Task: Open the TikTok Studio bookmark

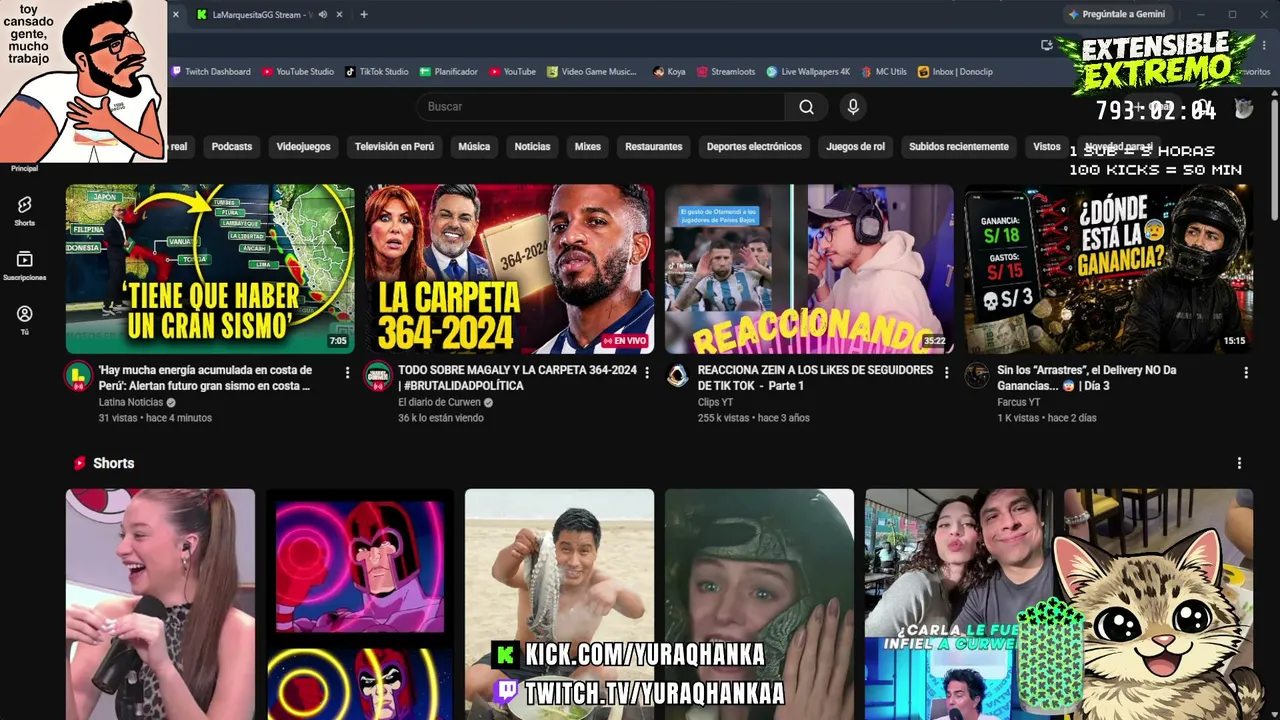Action: pyautogui.click(x=377, y=72)
